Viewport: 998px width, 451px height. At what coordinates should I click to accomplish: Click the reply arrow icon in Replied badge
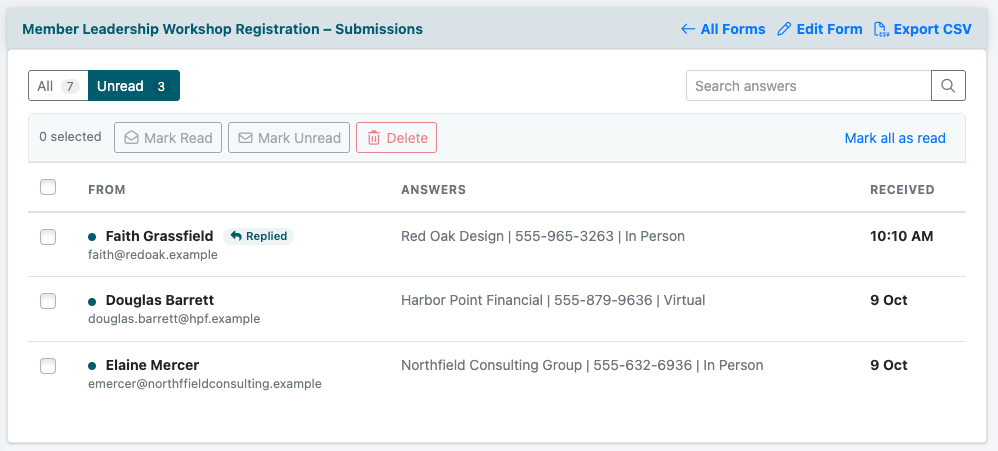pyautogui.click(x=236, y=236)
